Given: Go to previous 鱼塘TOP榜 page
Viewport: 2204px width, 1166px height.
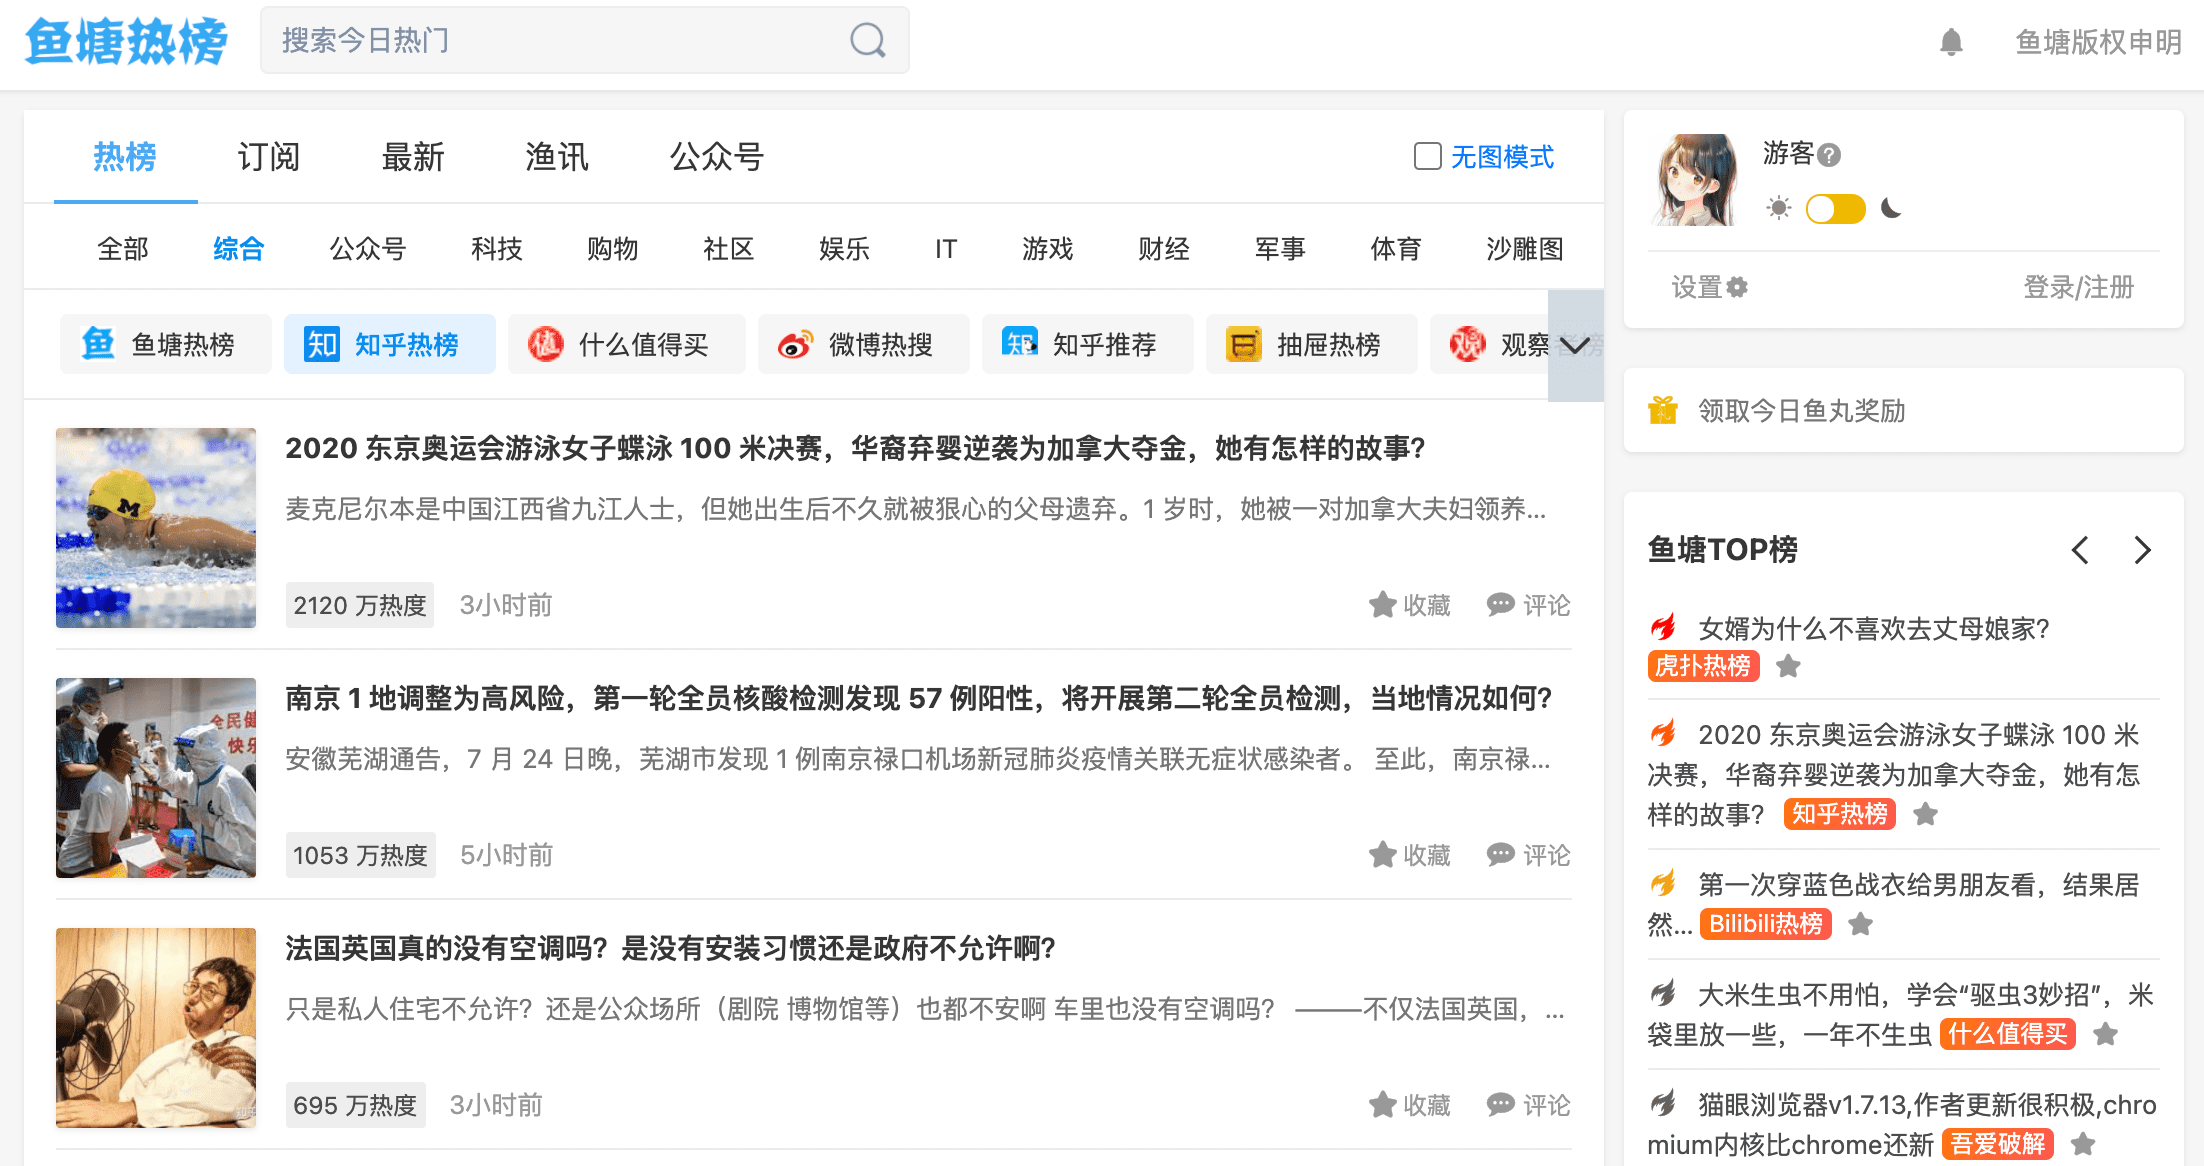Looking at the screenshot, I should coord(2080,550).
